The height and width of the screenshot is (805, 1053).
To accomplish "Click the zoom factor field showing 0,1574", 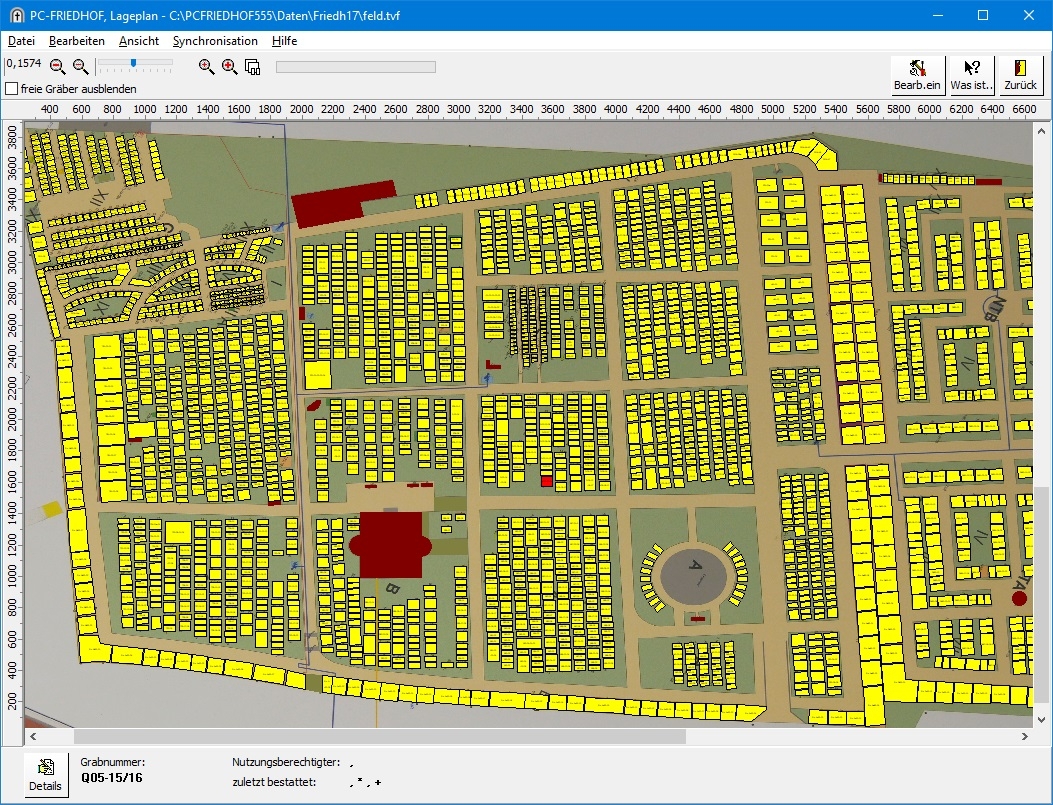I will click(x=22, y=64).
